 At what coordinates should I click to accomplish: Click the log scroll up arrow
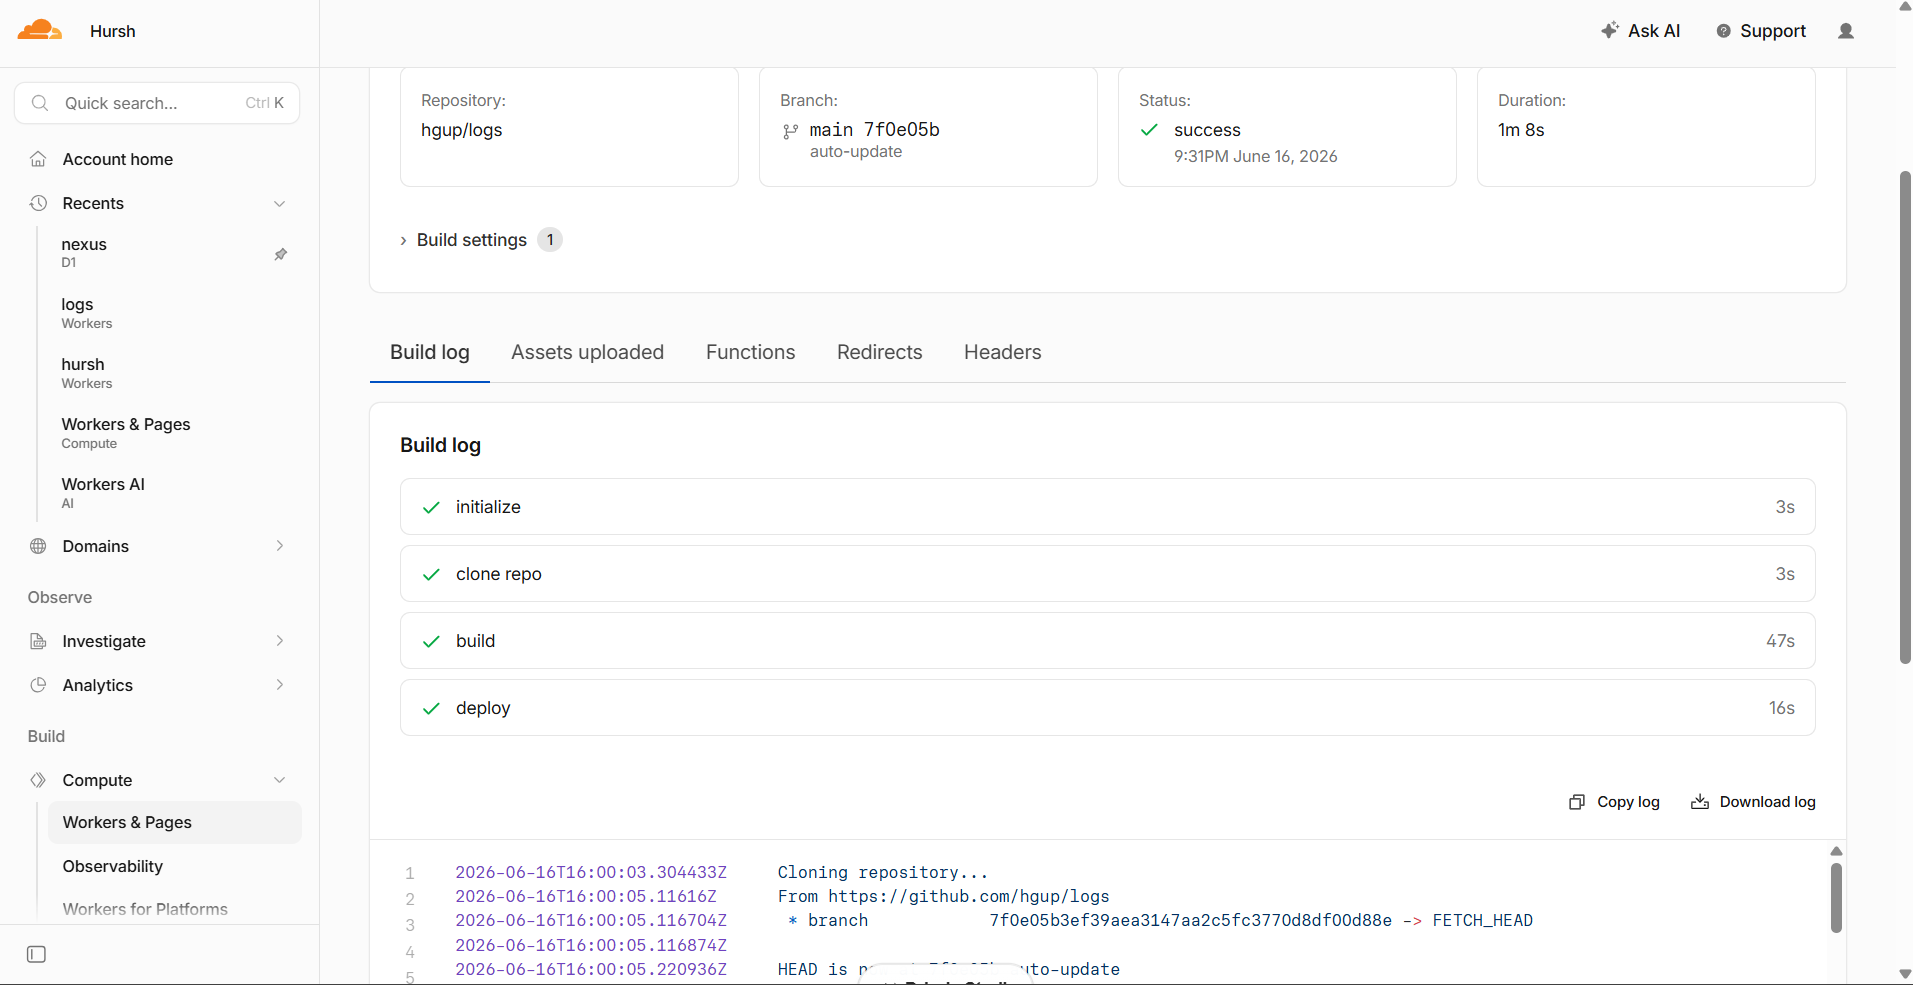point(1836,851)
